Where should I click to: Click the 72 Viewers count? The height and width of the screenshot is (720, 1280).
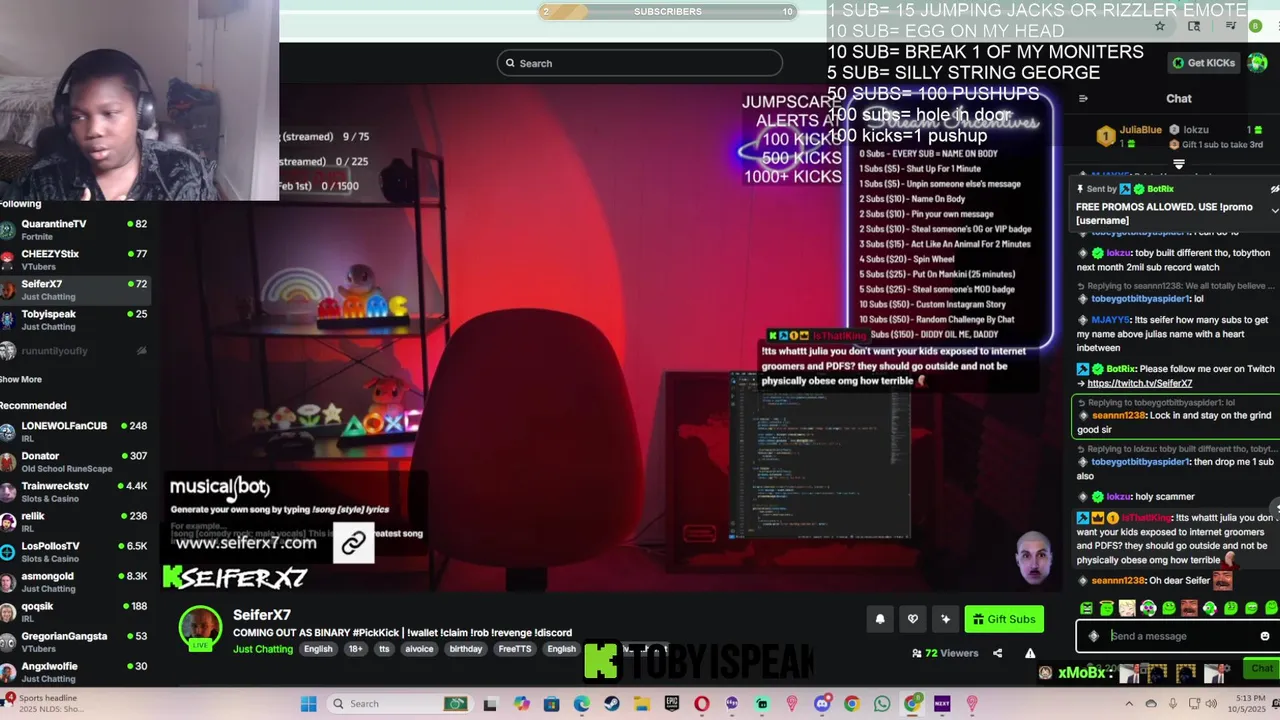click(945, 653)
